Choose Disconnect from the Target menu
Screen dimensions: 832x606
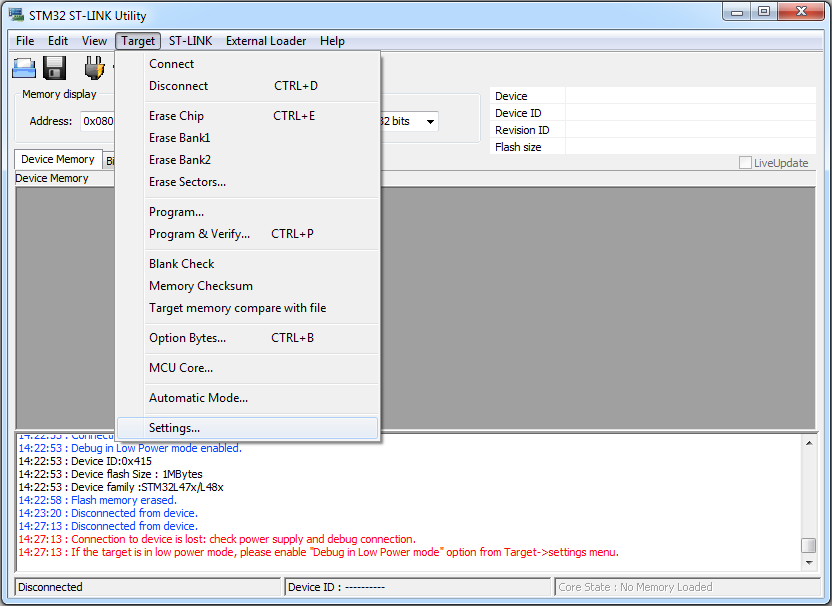tap(247, 86)
